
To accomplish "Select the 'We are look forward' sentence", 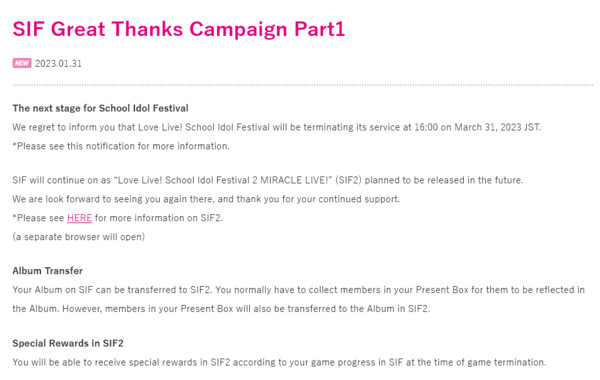I will pyautogui.click(x=206, y=199).
